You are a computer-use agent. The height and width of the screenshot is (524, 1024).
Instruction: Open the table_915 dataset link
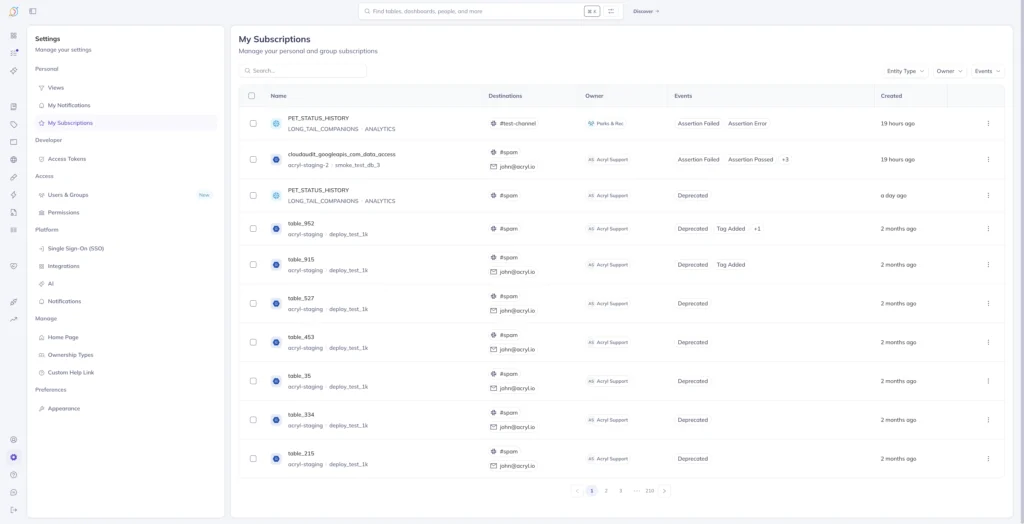click(301, 259)
